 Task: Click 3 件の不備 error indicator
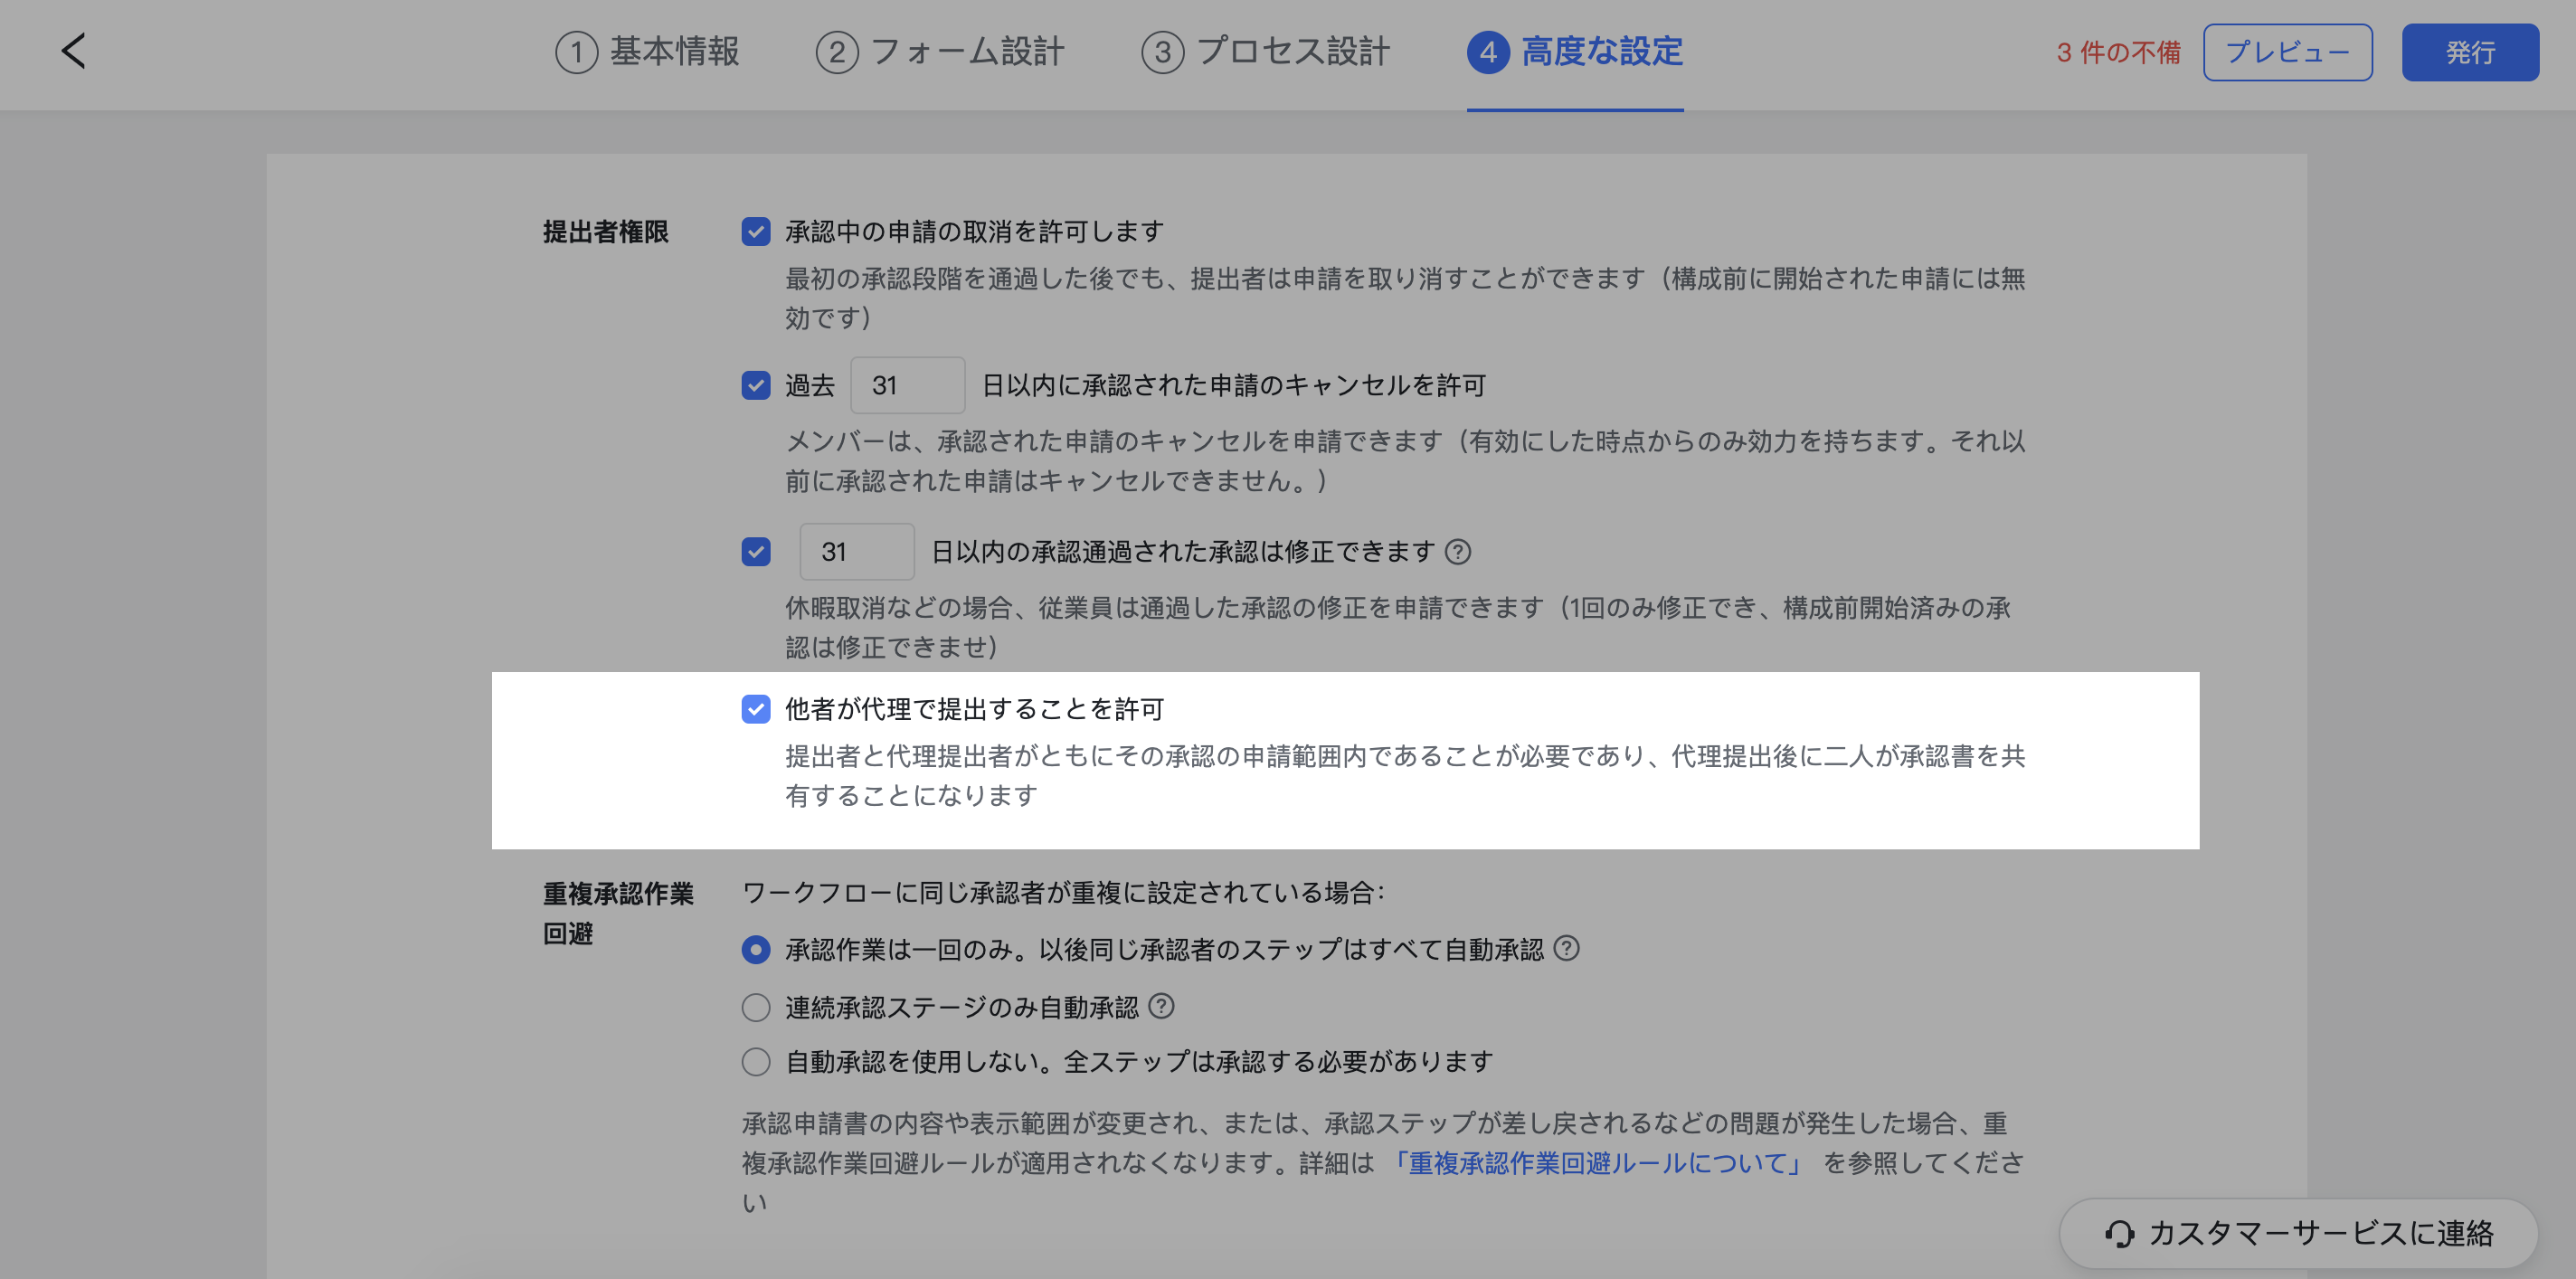coord(2117,52)
